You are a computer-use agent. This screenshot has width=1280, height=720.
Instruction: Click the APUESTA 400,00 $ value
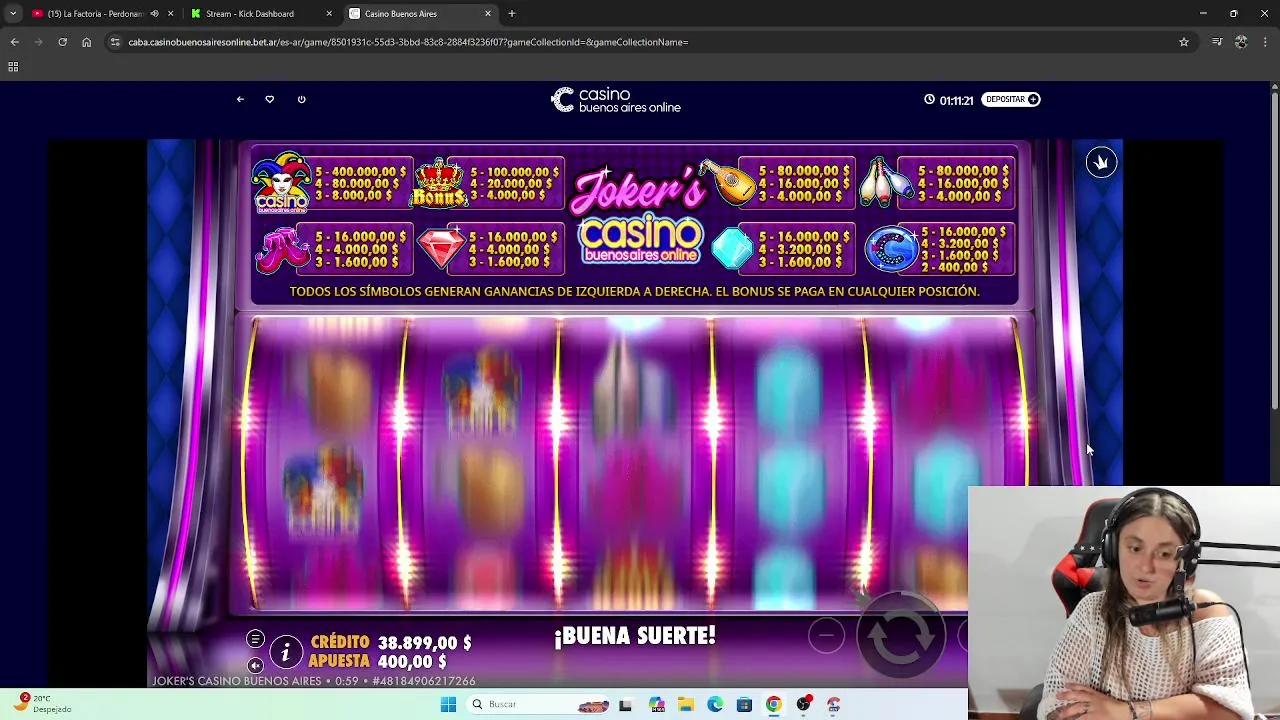click(x=413, y=662)
